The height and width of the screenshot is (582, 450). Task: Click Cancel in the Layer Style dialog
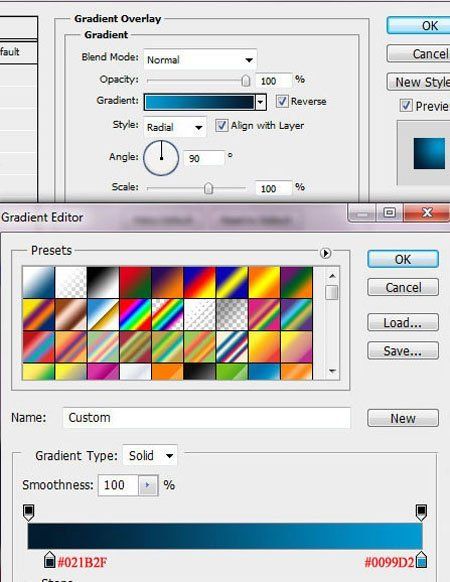pyautogui.click(x=418, y=54)
